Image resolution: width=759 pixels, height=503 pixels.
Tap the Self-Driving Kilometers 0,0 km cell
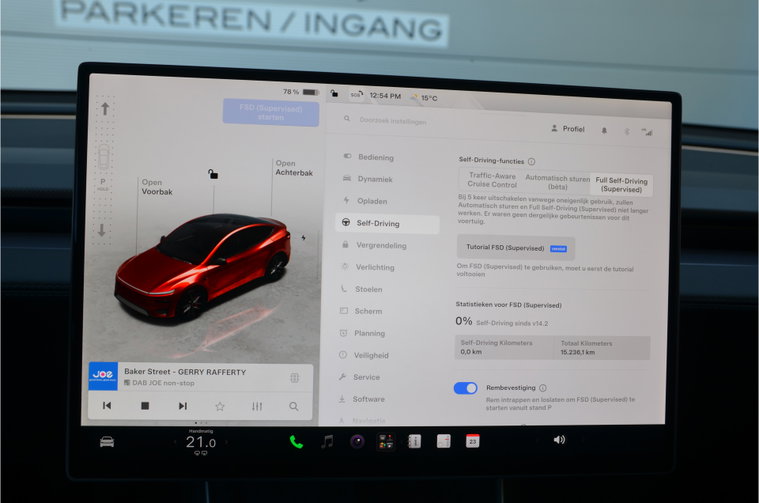pyautogui.click(x=504, y=347)
